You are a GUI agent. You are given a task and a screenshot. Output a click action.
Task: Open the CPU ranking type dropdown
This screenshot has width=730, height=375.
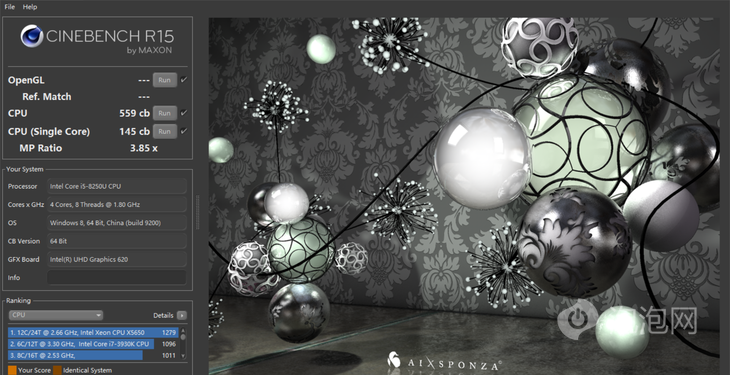click(x=56, y=315)
